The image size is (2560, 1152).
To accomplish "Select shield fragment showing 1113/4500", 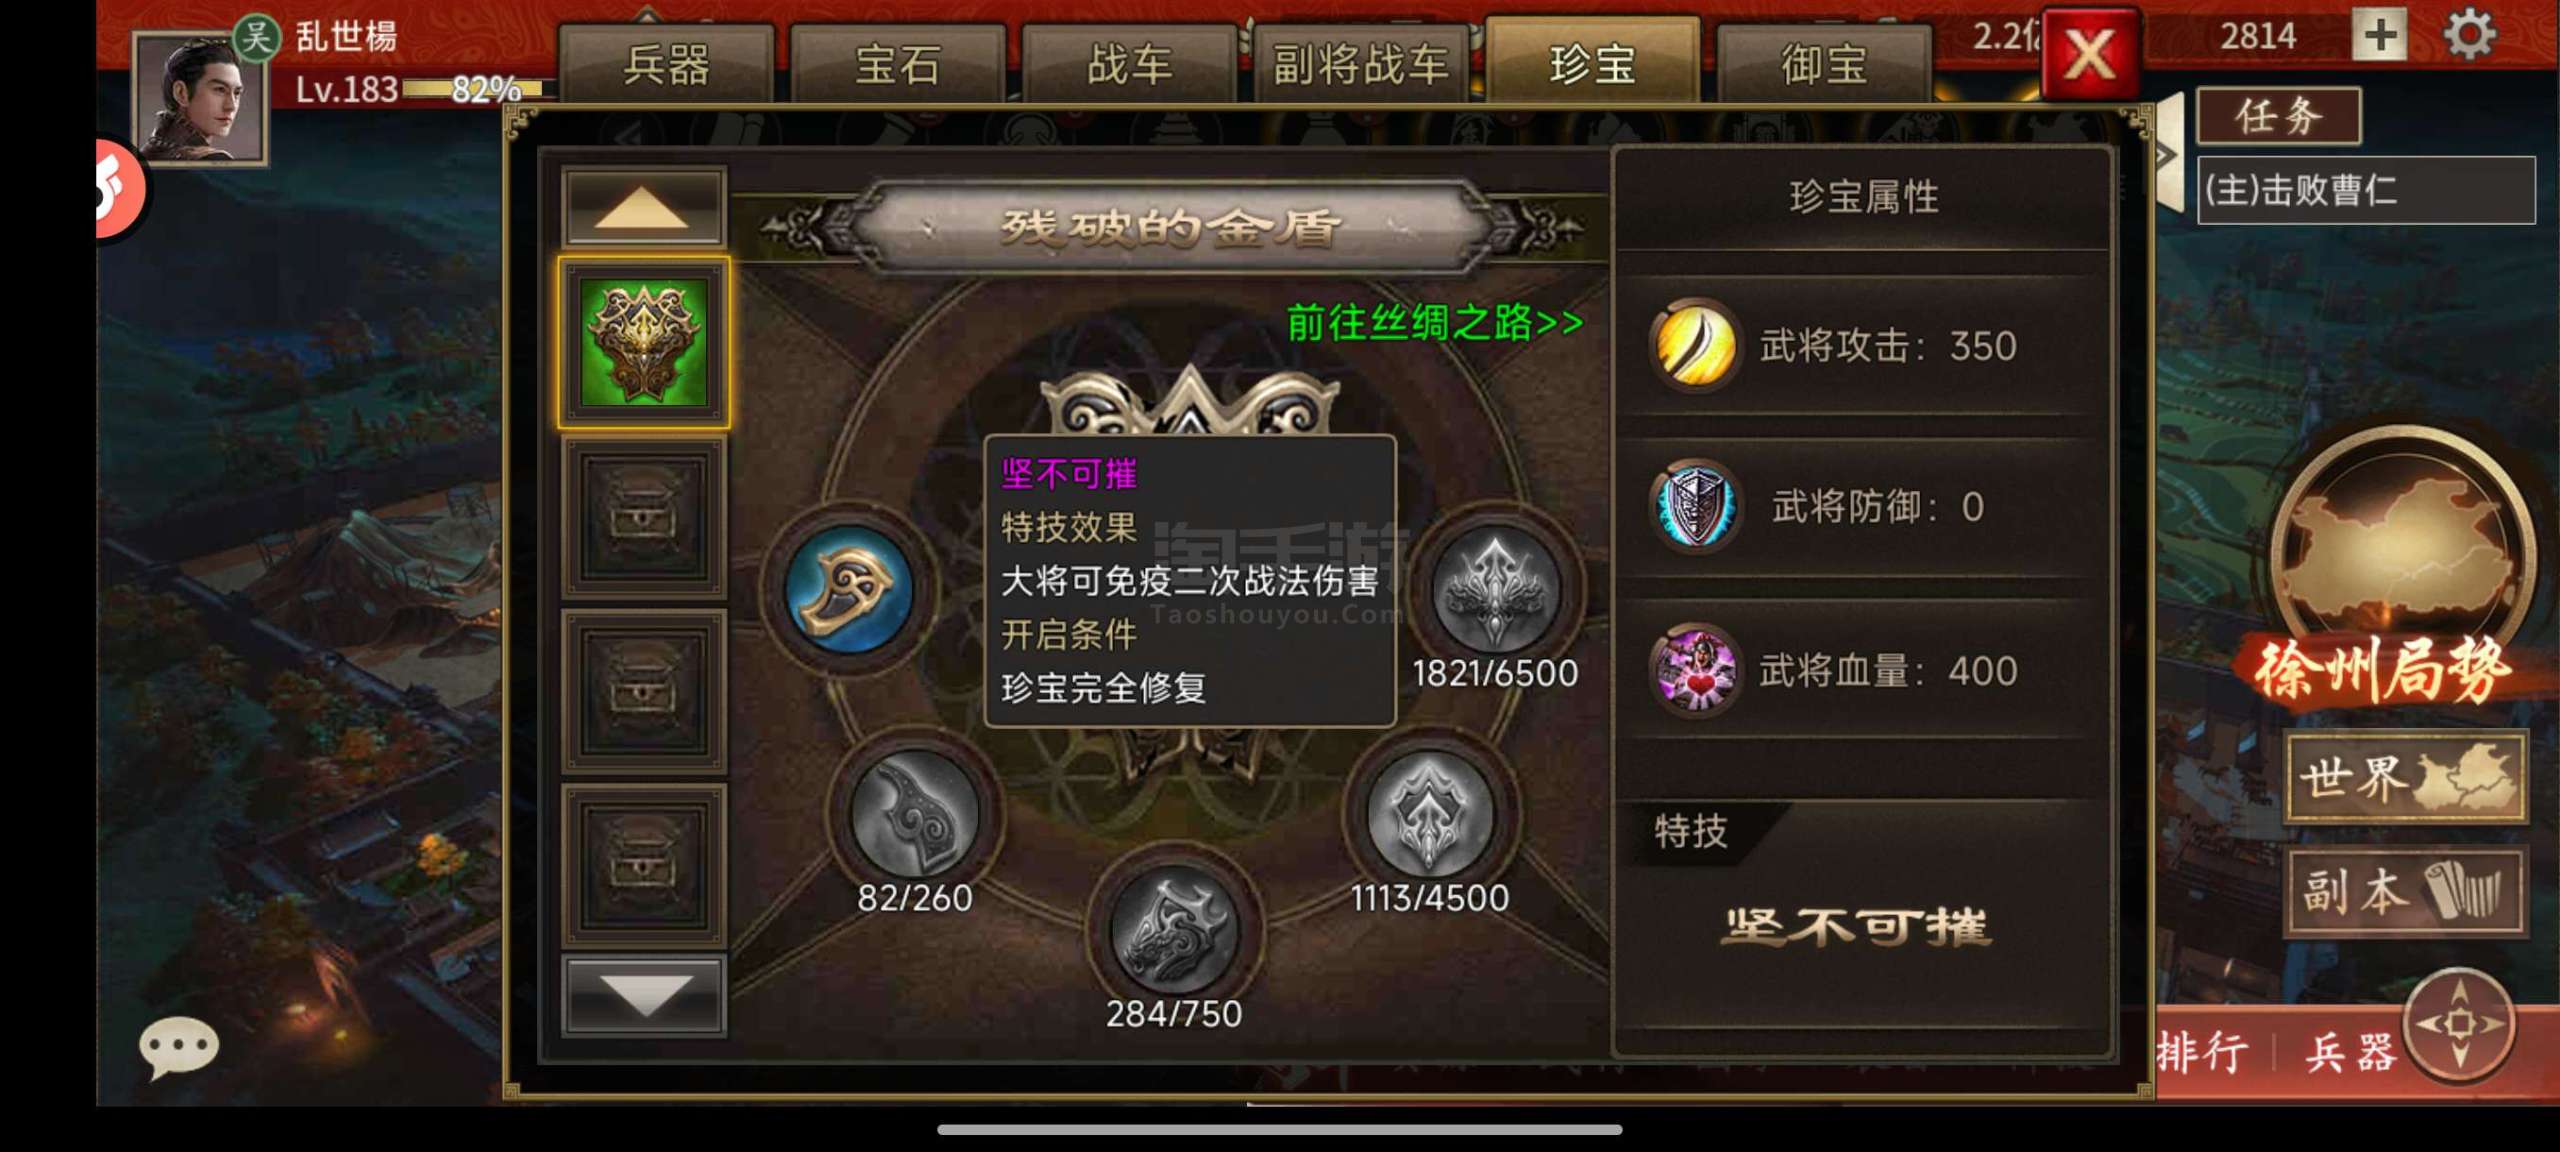I will (1430, 814).
